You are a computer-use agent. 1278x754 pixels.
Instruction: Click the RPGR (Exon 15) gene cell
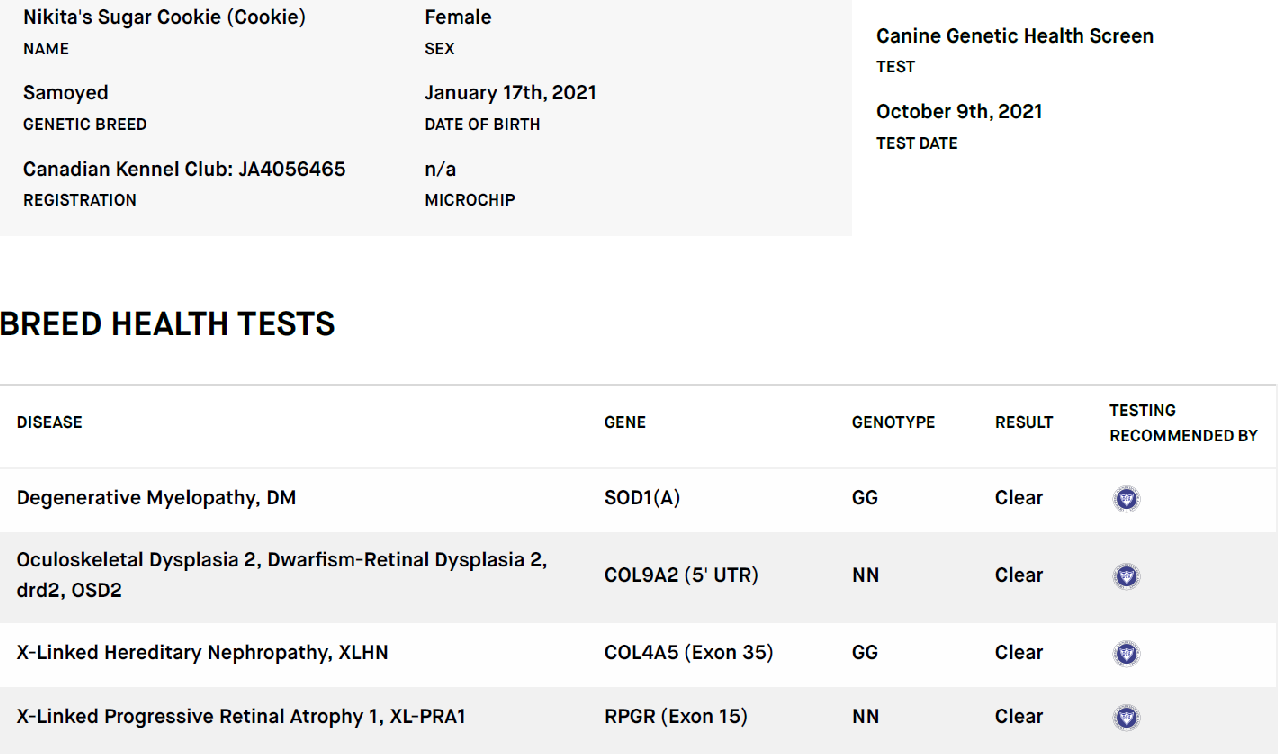[x=676, y=717]
